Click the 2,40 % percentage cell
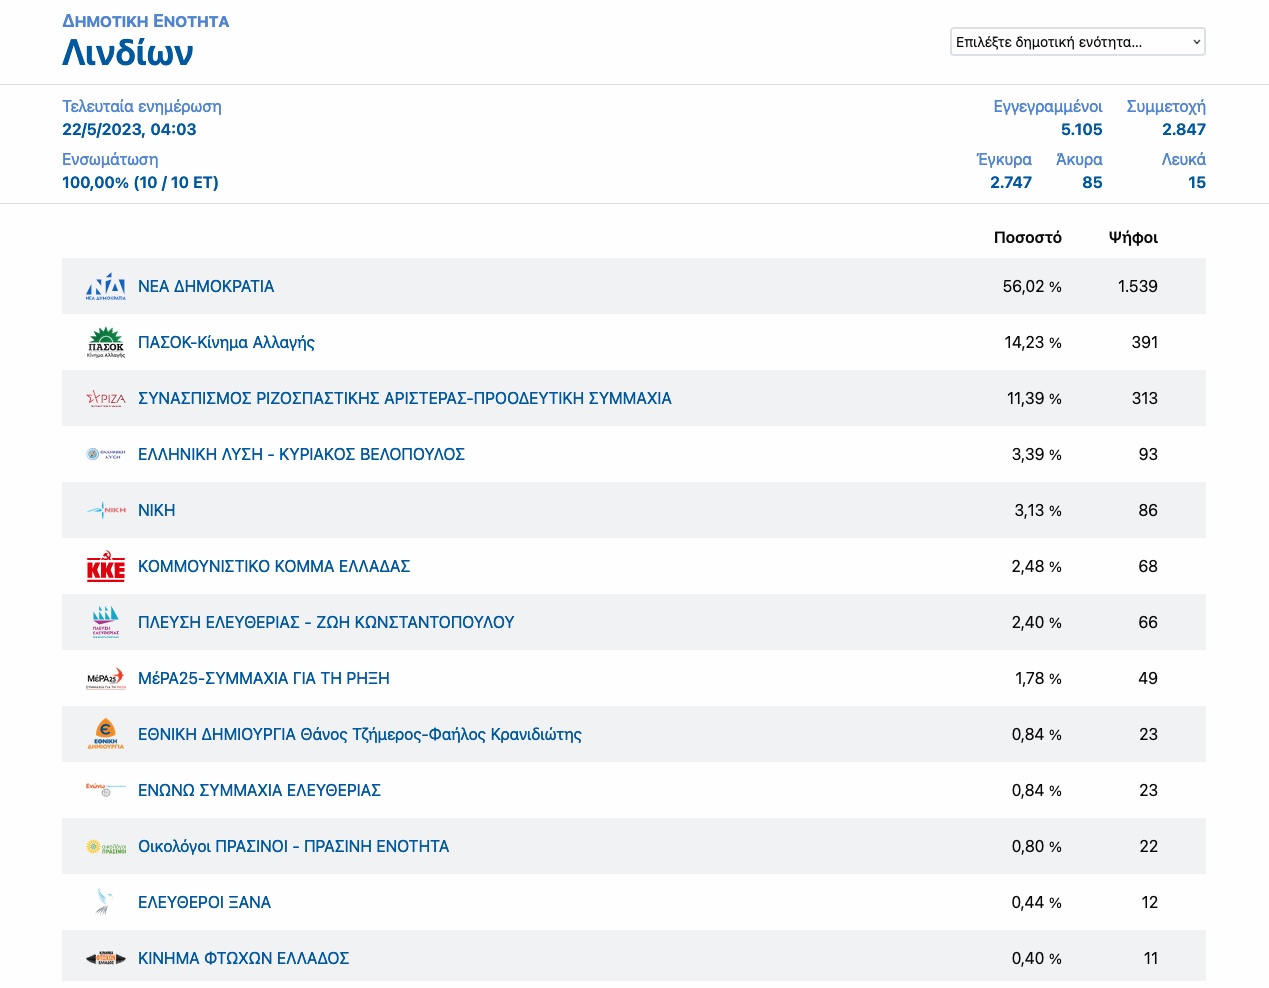Image resolution: width=1269 pixels, height=988 pixels. [x=1037, y=622]
